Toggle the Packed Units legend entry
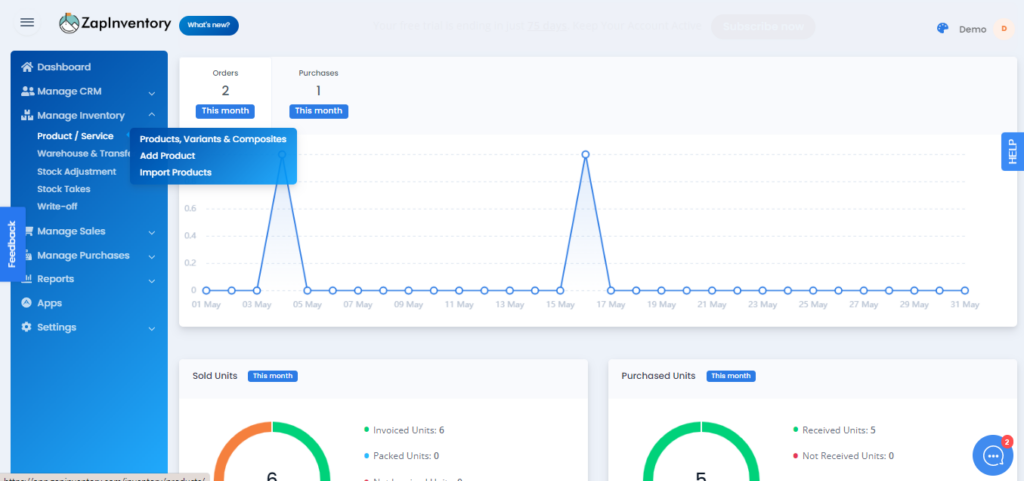Viewport: 1024px width, 481px height. [x=402, y=456]
